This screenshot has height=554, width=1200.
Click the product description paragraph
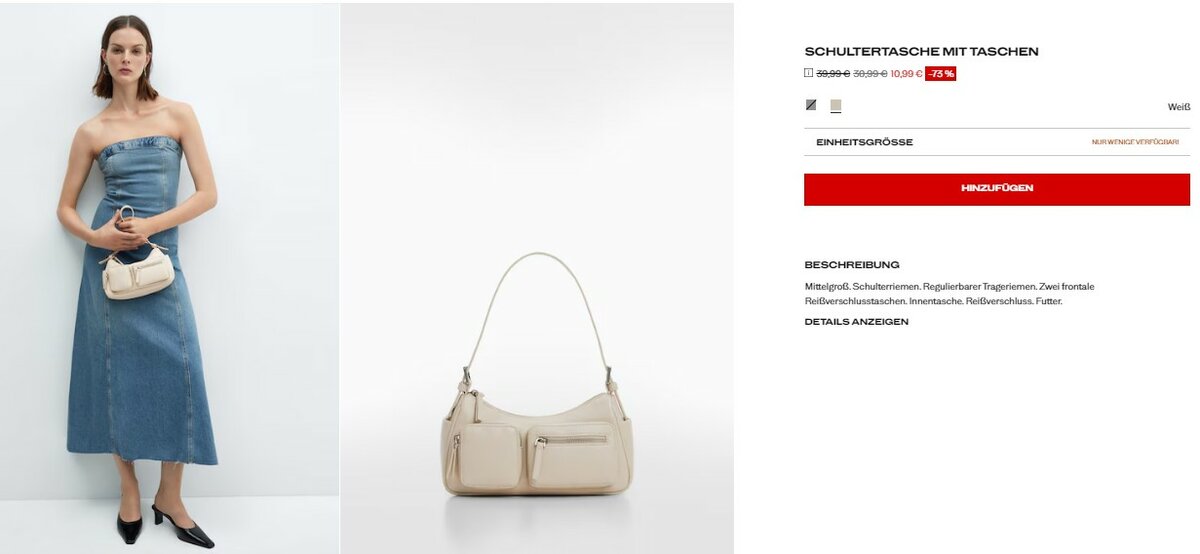pyautogui.click(x=950, y=293)
